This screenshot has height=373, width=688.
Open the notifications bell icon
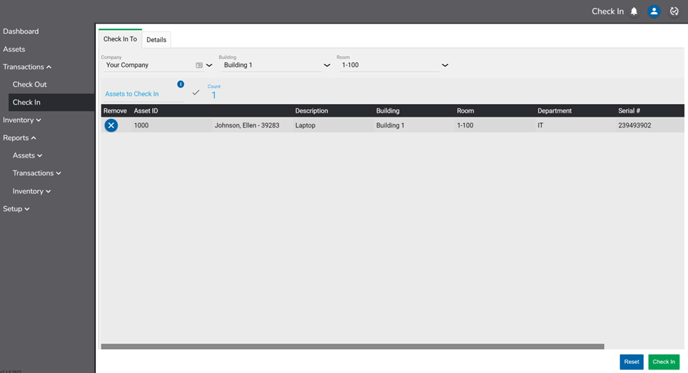coord(634,11)
